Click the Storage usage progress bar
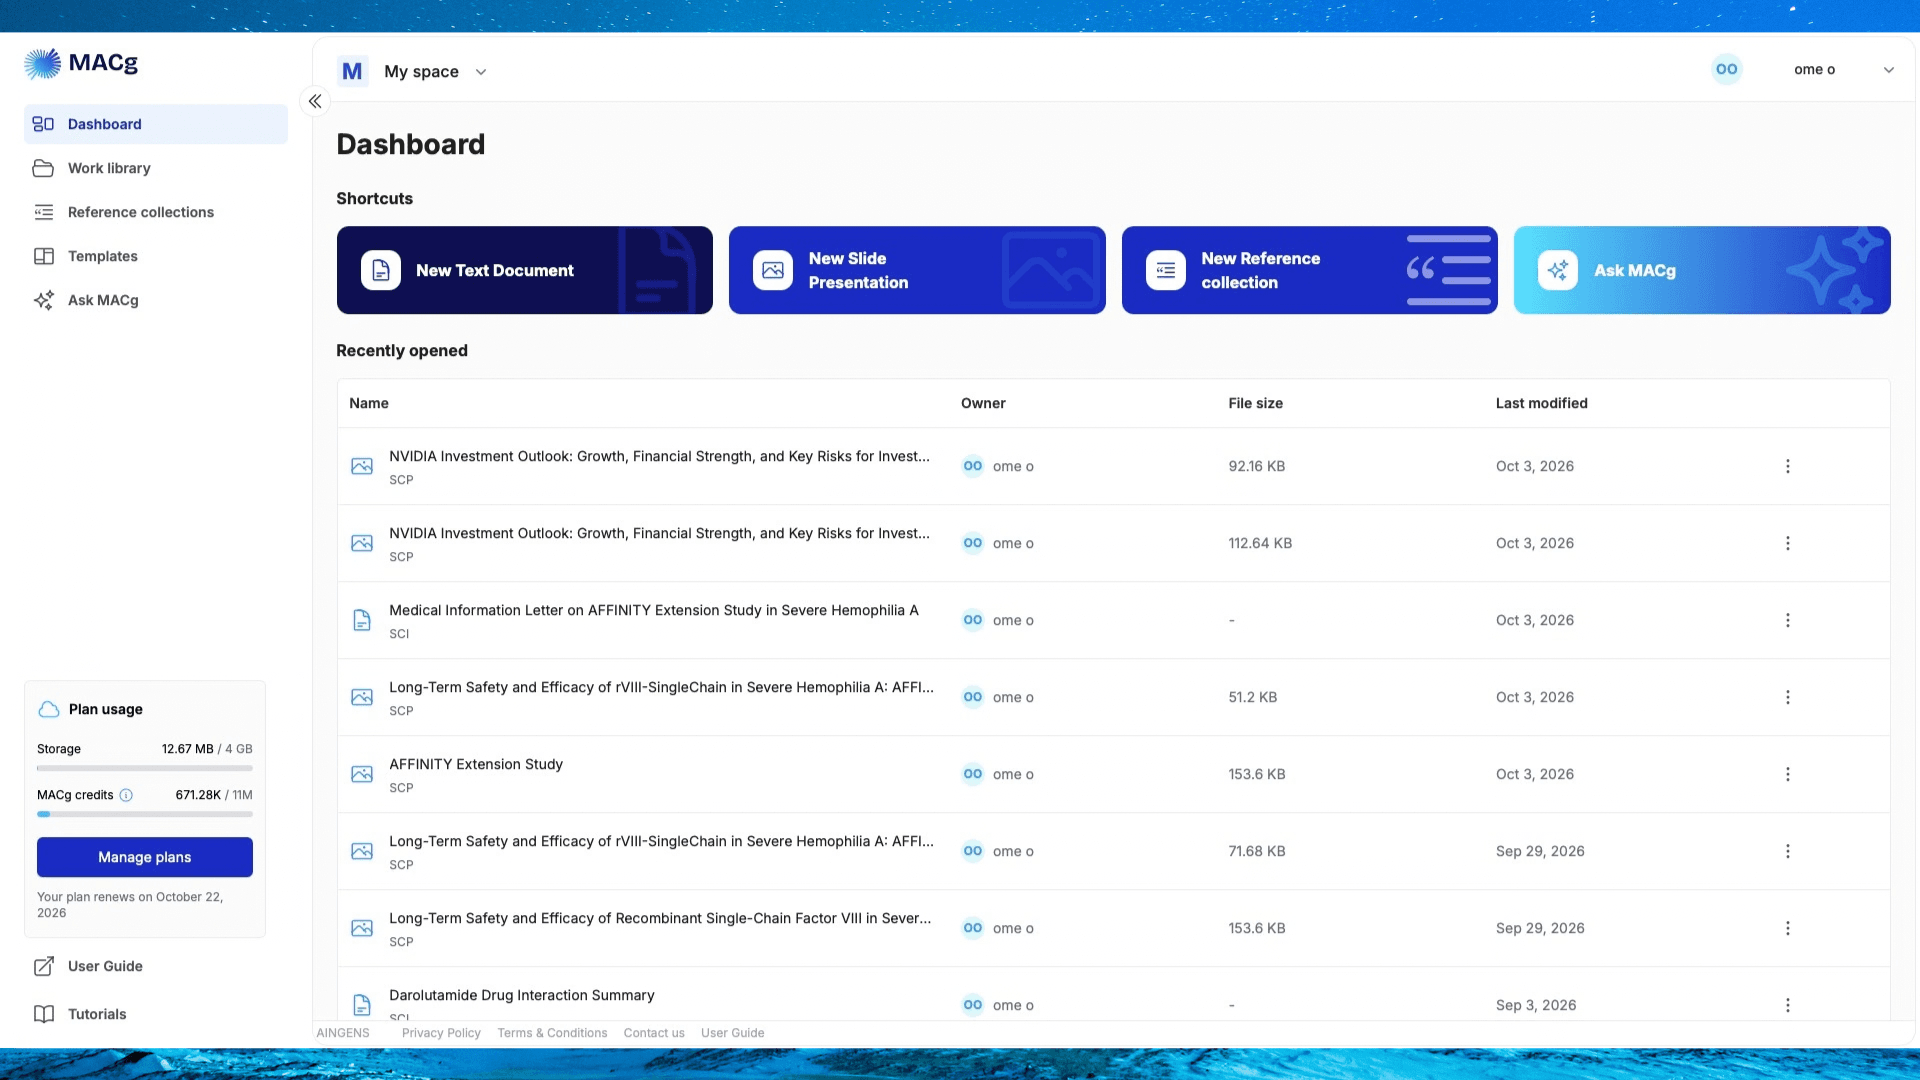 click(145, 768)
